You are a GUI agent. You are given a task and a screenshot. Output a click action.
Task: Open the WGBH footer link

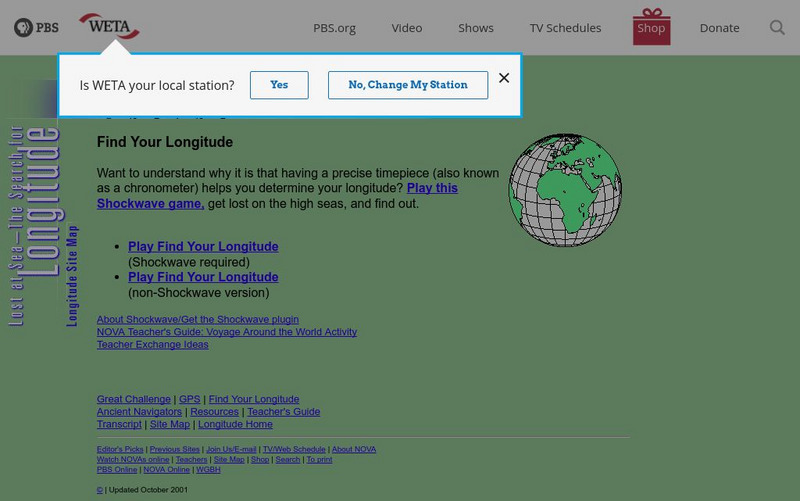click(208, 470)
